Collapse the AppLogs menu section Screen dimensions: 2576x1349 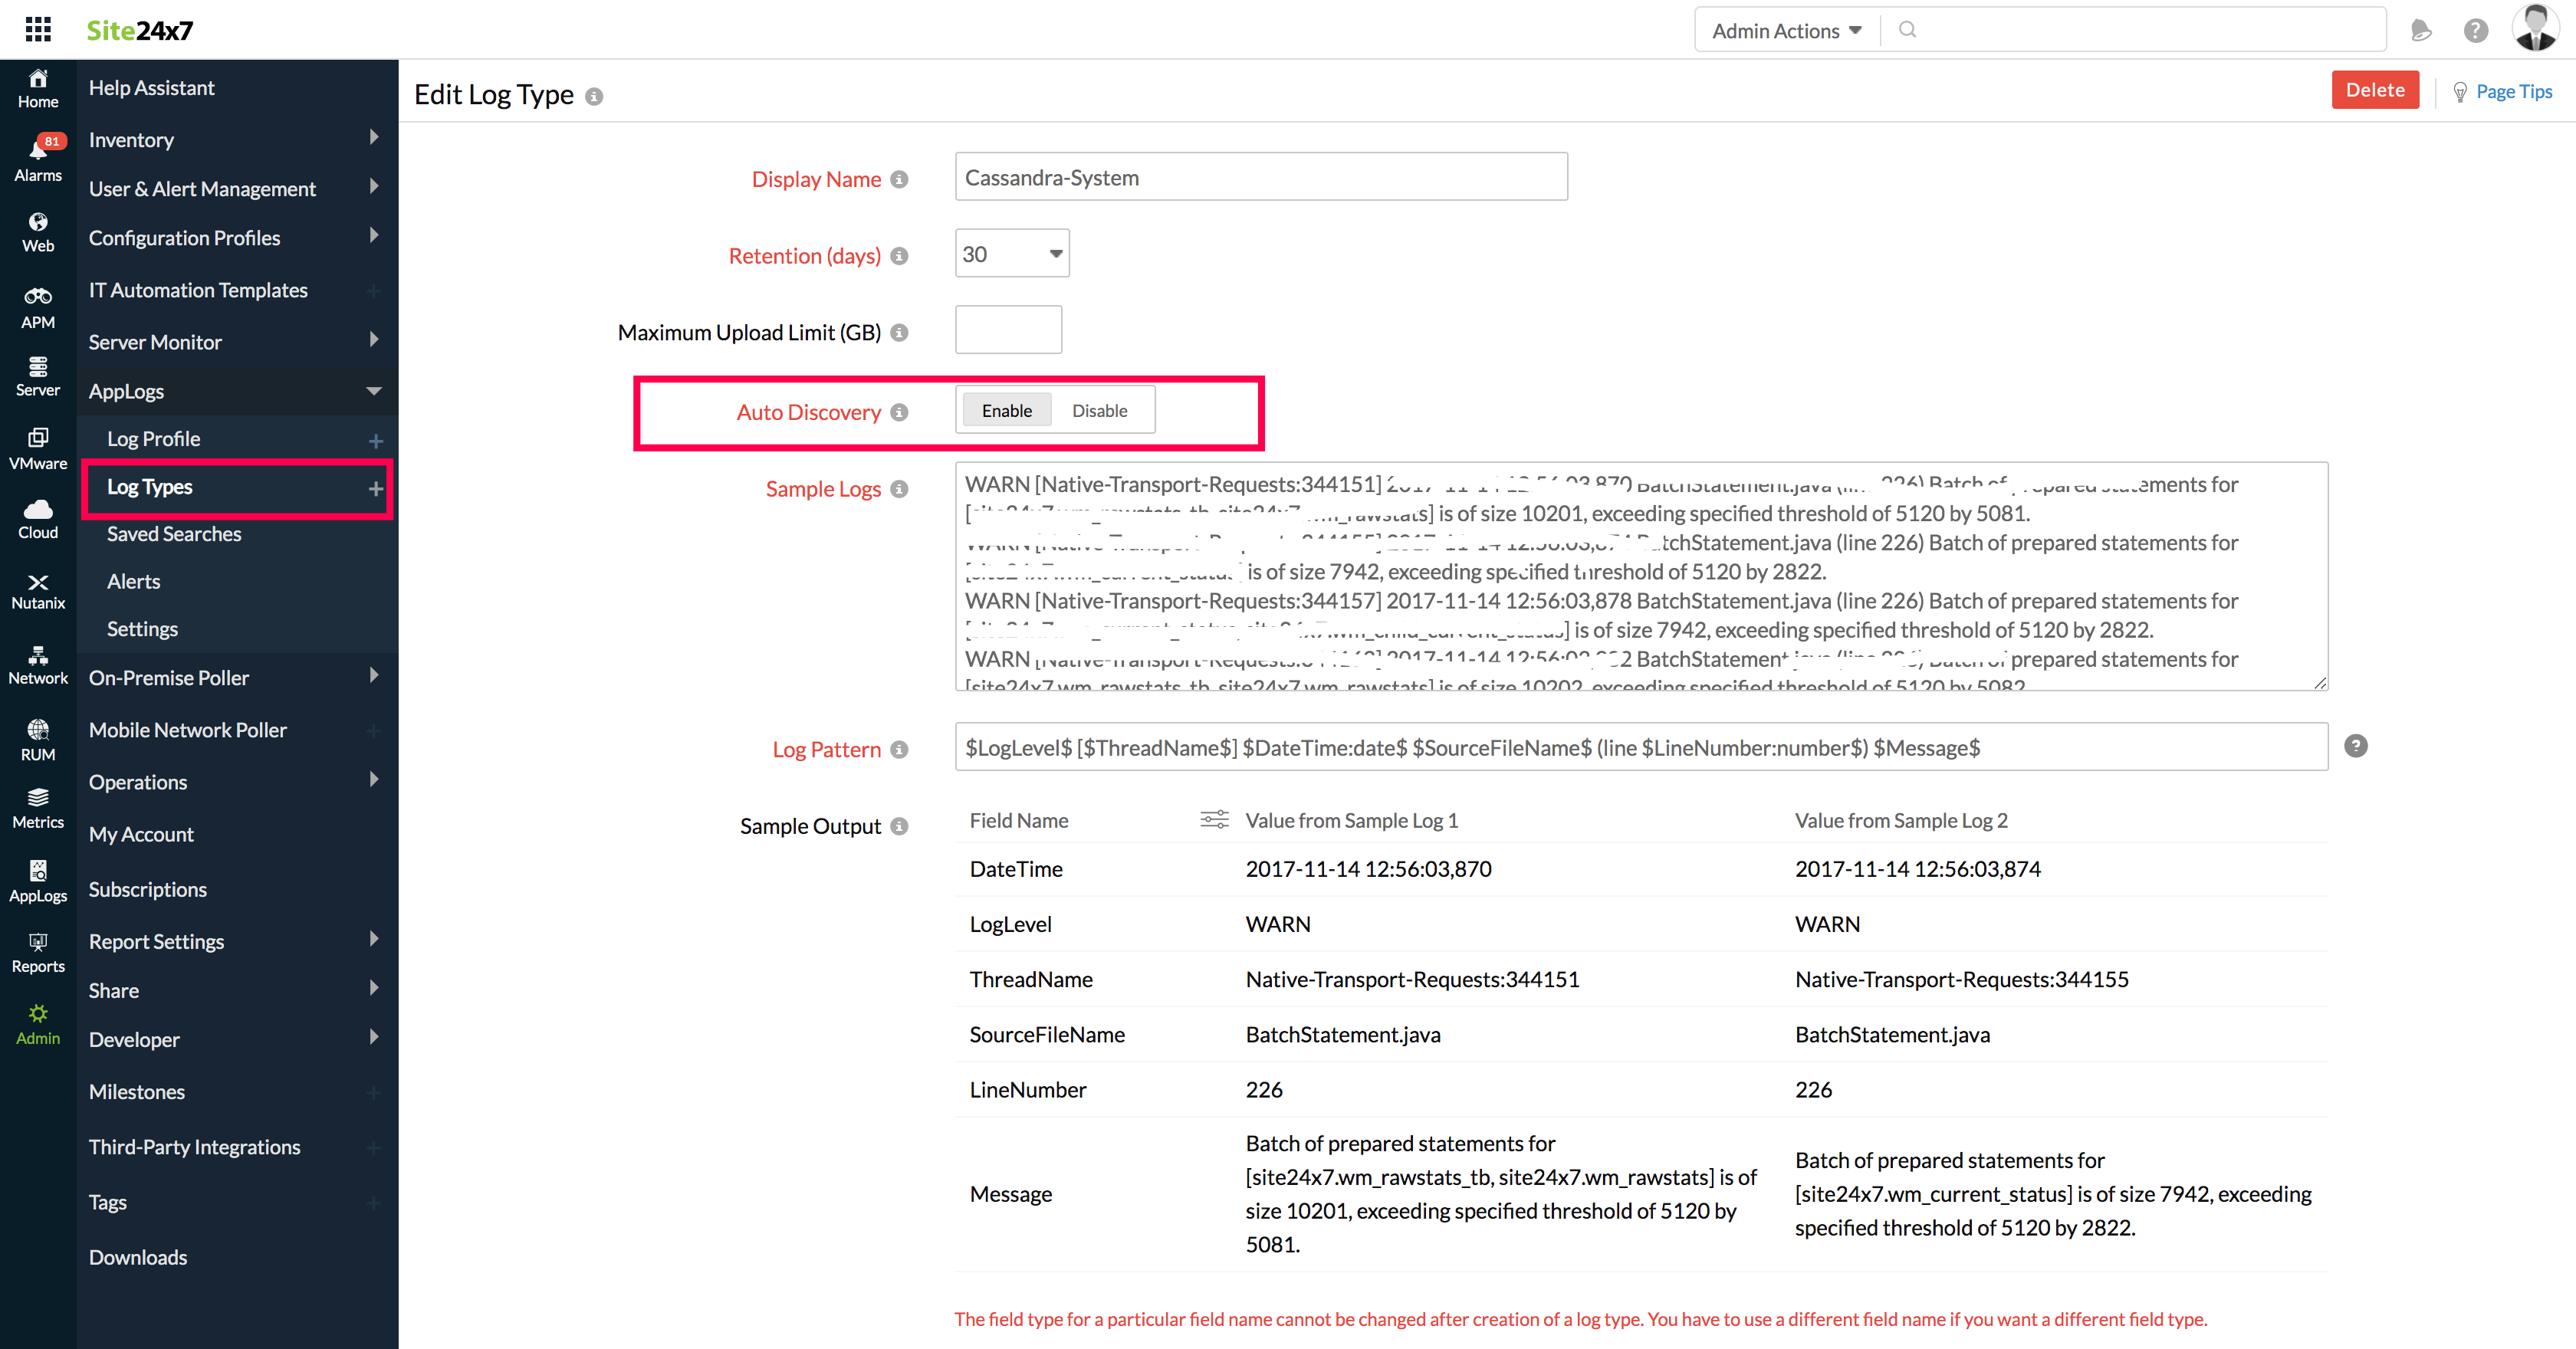click(x=374, y=391)
